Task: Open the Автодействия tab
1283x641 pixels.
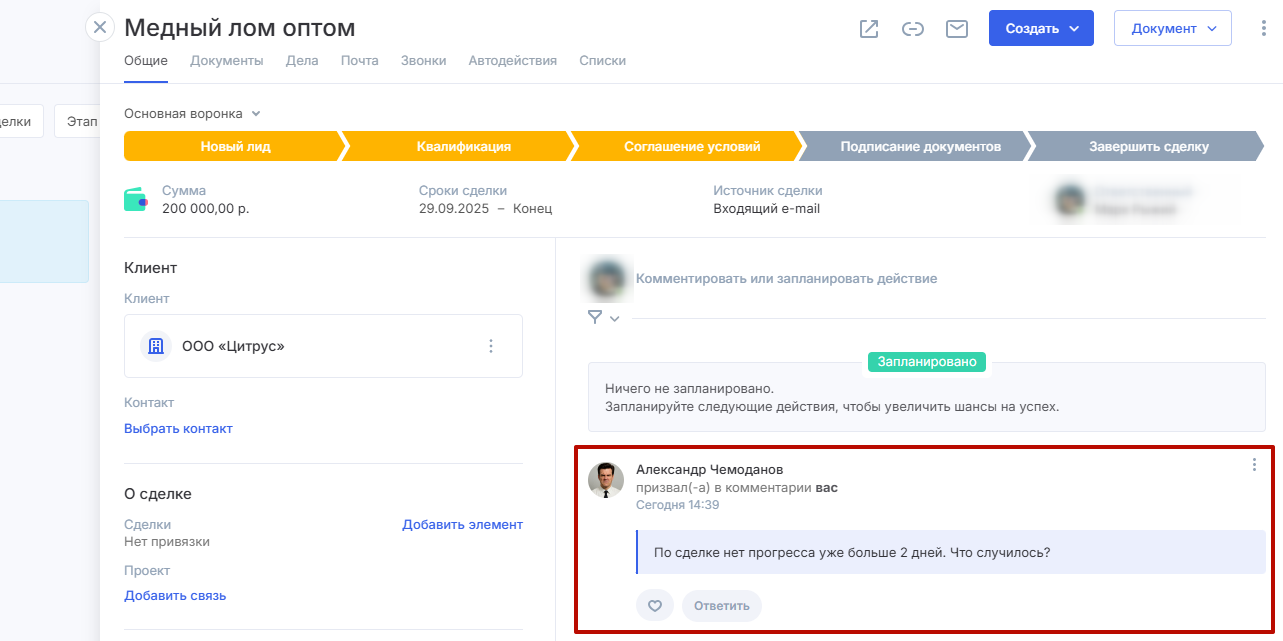Action: 512,61
